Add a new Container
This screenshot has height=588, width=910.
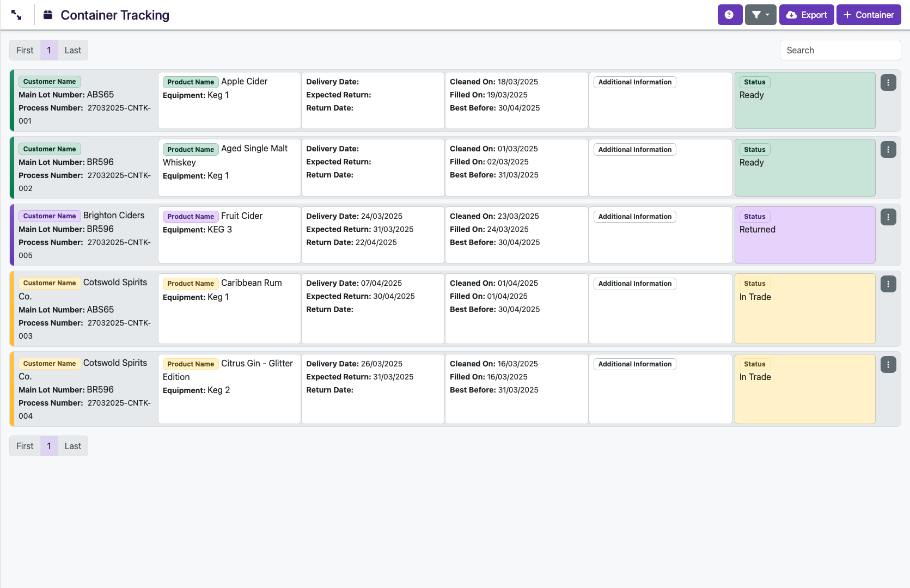[x=869, y=15]
